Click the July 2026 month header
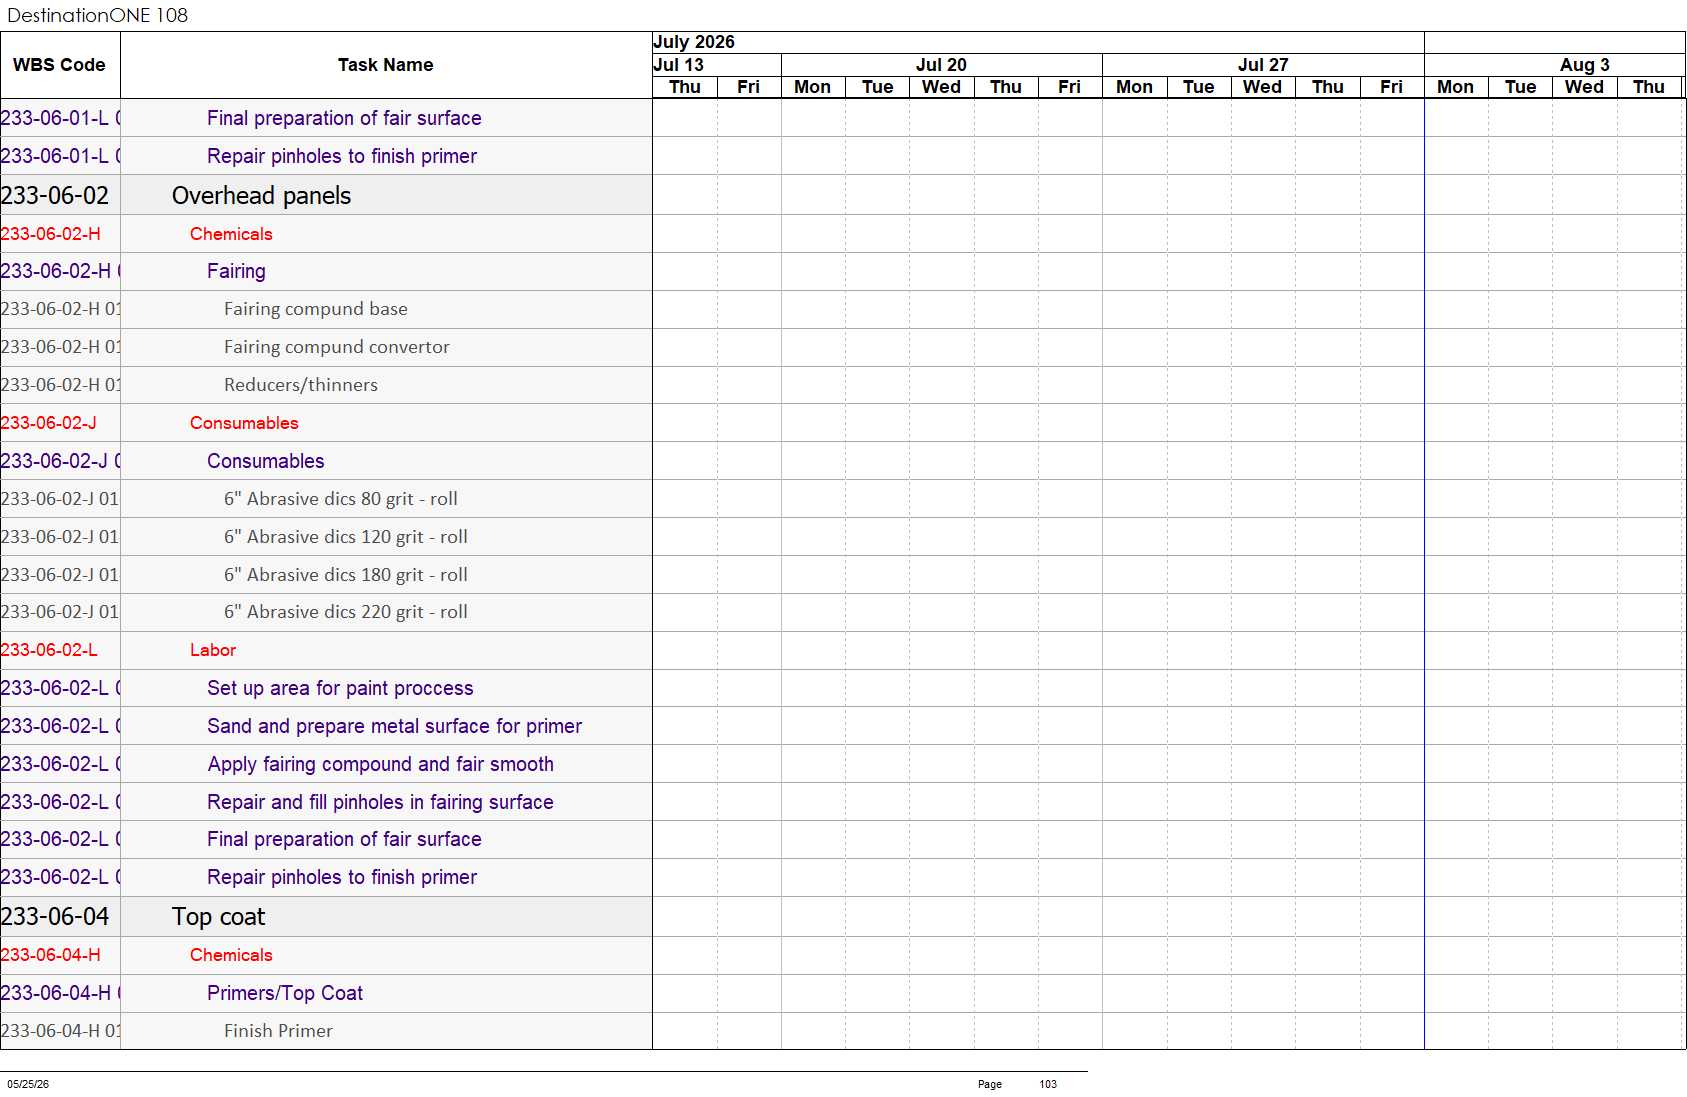The height and width of the screenshot is (1097, 1687). 694,42
